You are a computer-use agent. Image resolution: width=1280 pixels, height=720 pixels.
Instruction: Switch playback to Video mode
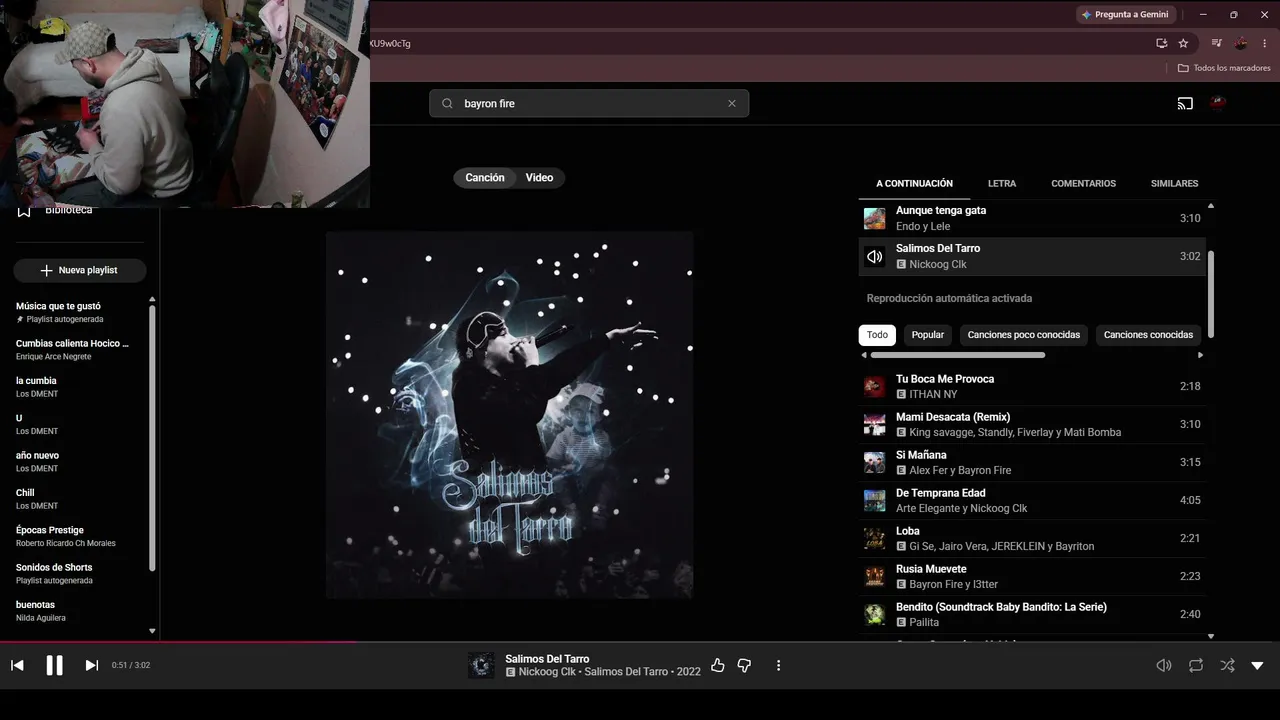coord(540,178)
